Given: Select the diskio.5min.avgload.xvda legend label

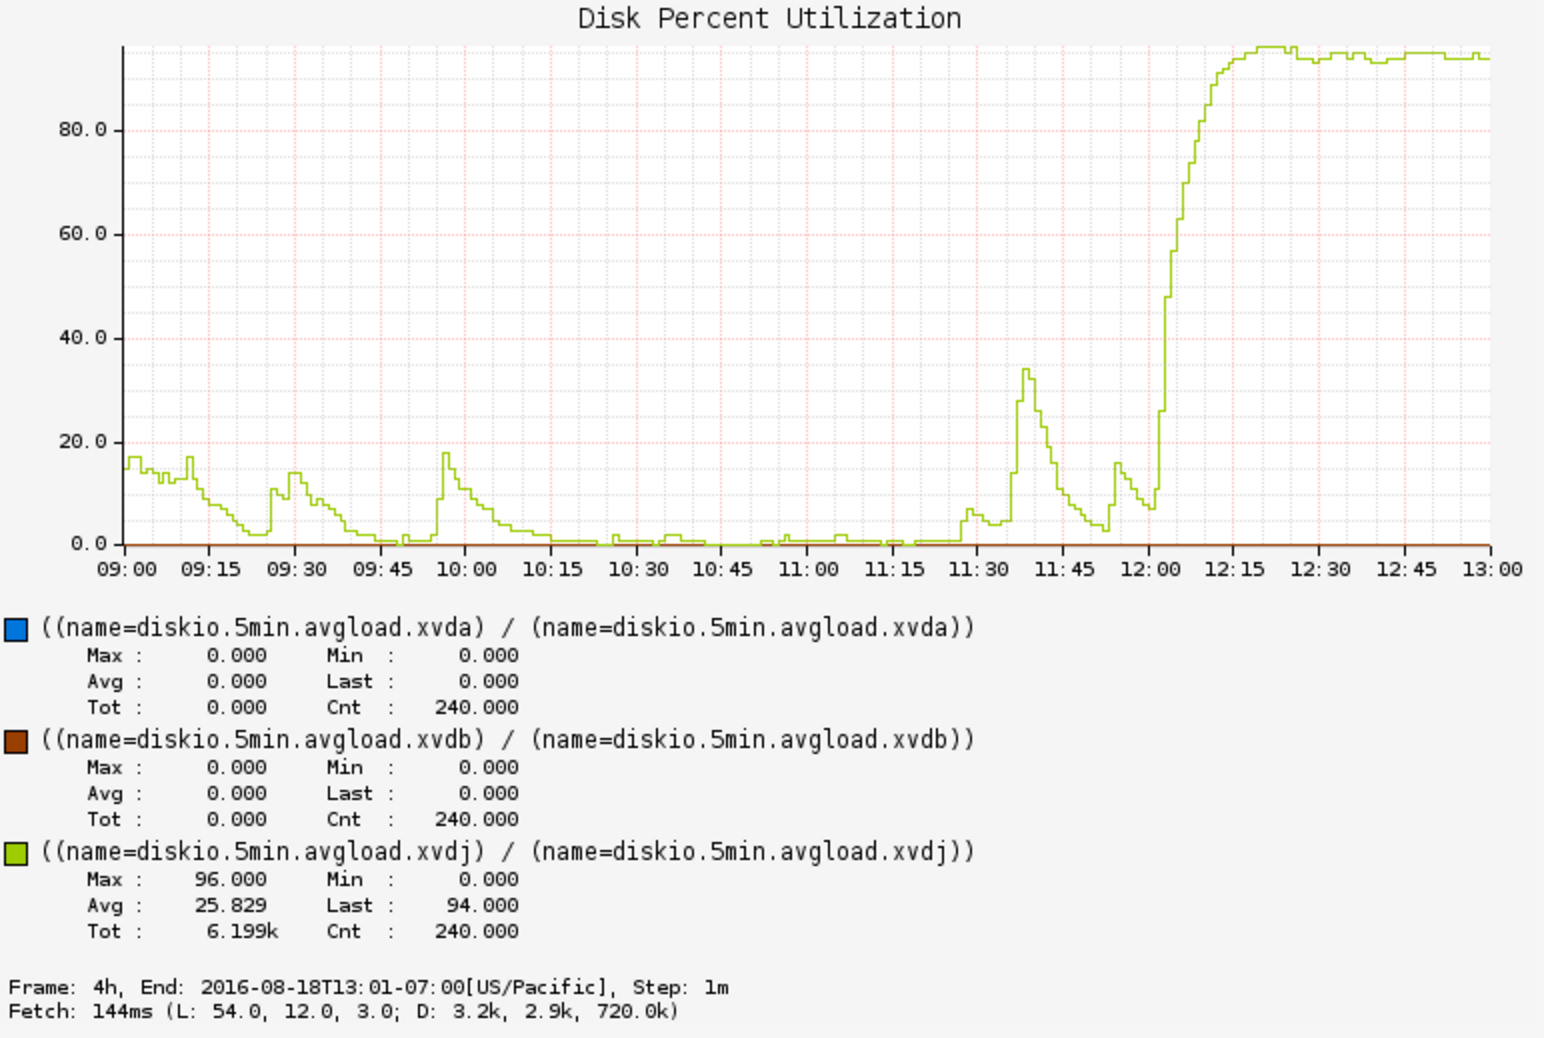Looking at the screenshot, I should click(x=507, y=628).
